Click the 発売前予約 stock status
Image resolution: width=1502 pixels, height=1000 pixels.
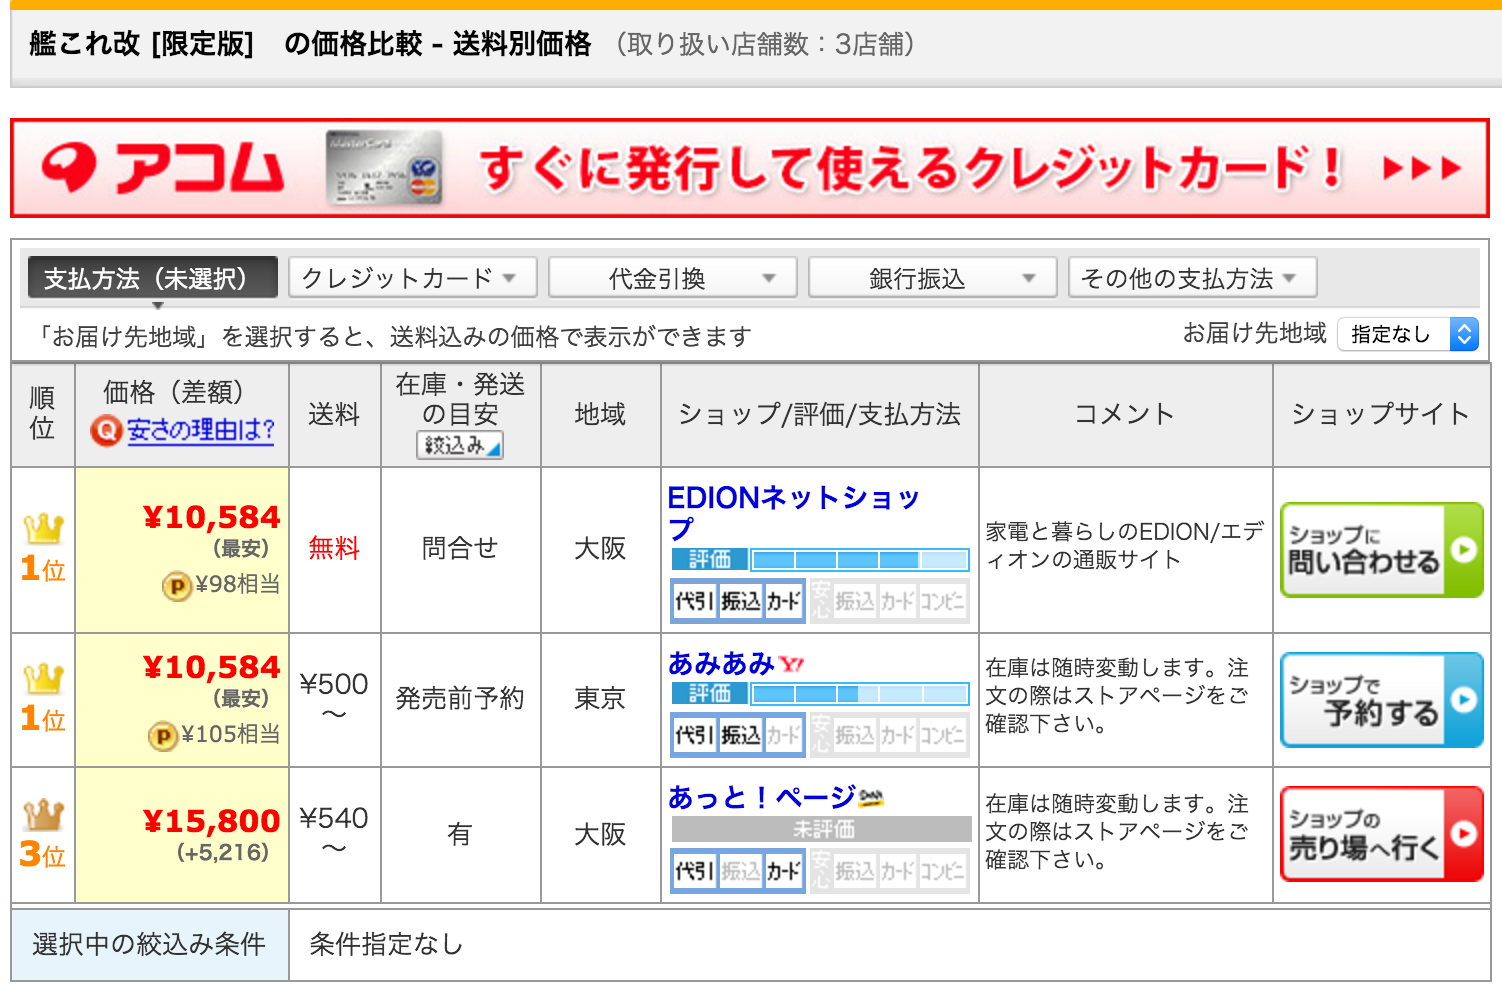coord(460,698)
